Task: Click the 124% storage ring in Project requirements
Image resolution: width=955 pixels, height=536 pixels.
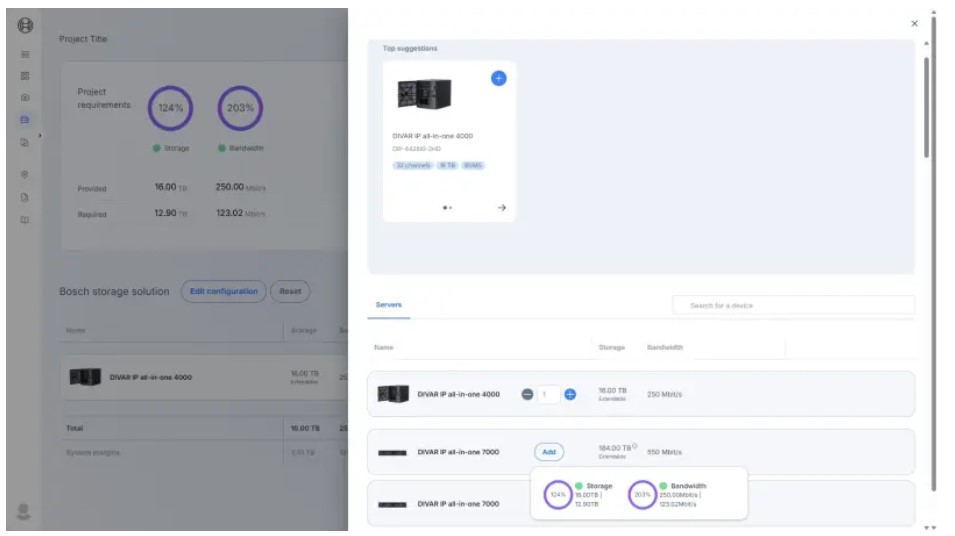Action: (171, 108)
